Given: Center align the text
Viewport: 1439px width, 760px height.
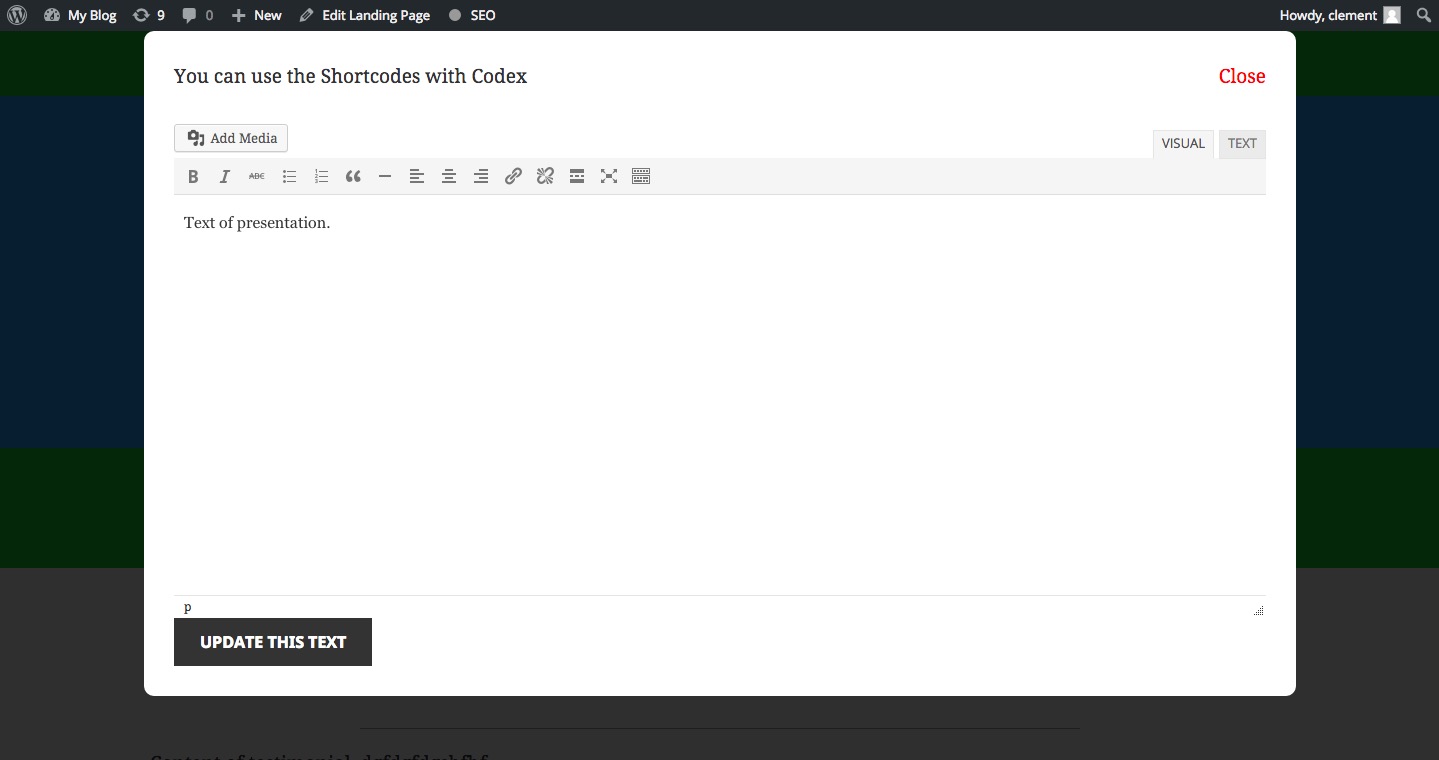Looking at the screenshot, I should 449,176.
